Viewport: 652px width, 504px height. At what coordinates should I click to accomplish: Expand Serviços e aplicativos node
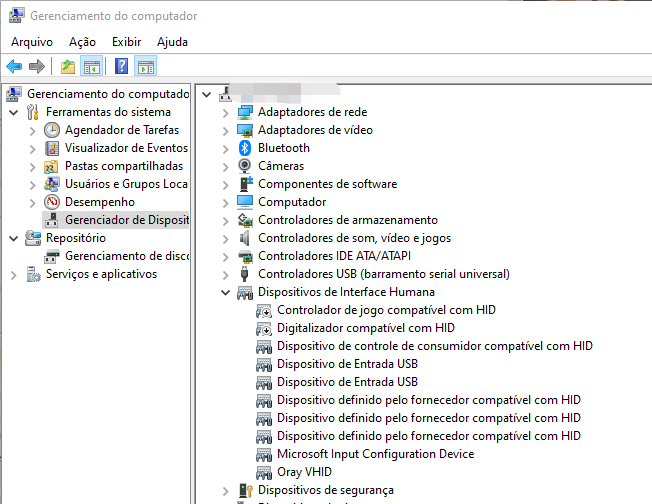14,275
